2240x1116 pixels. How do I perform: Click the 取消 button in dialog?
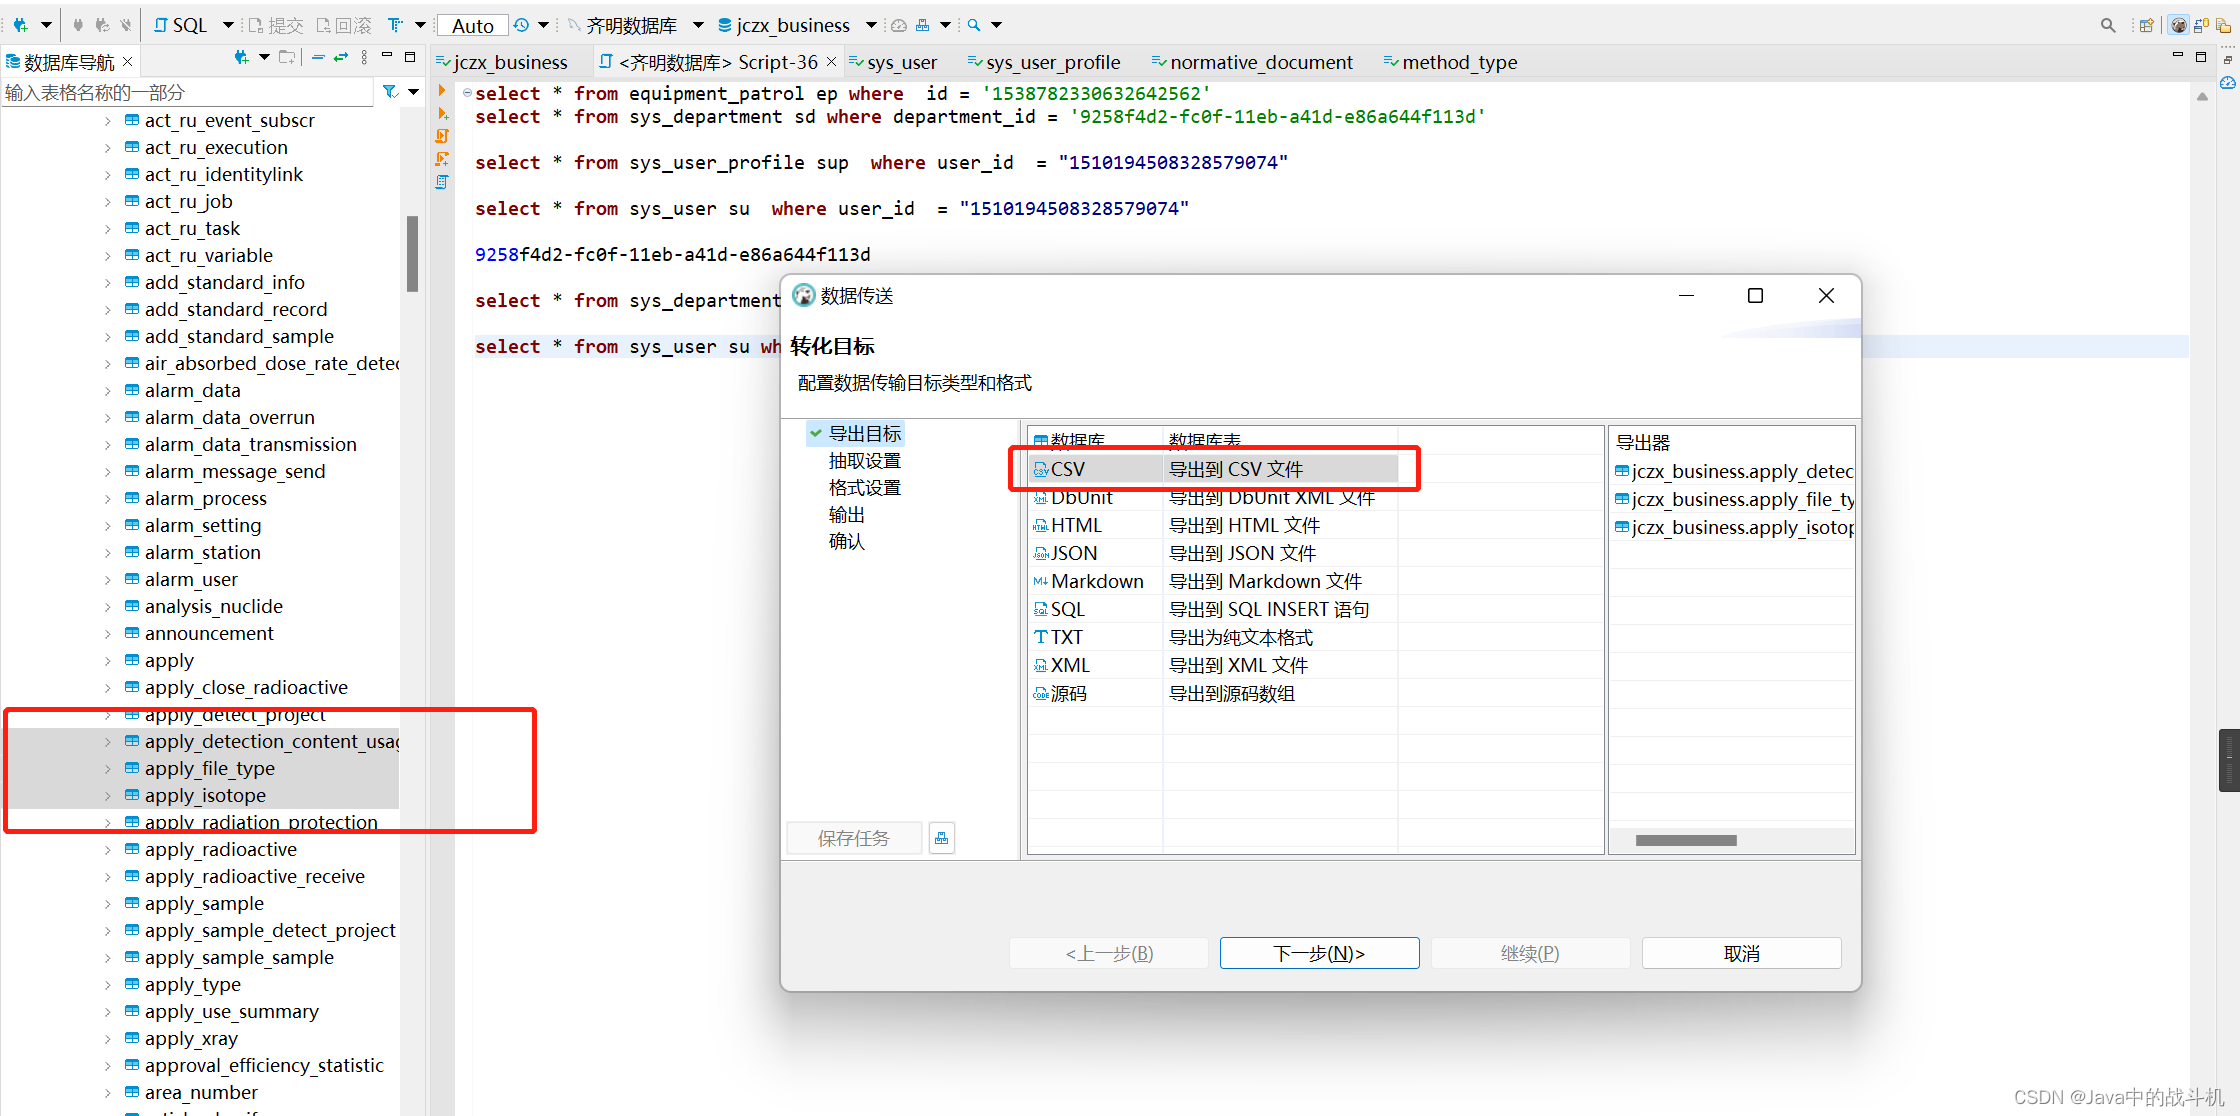click(x=1740, y=953)
